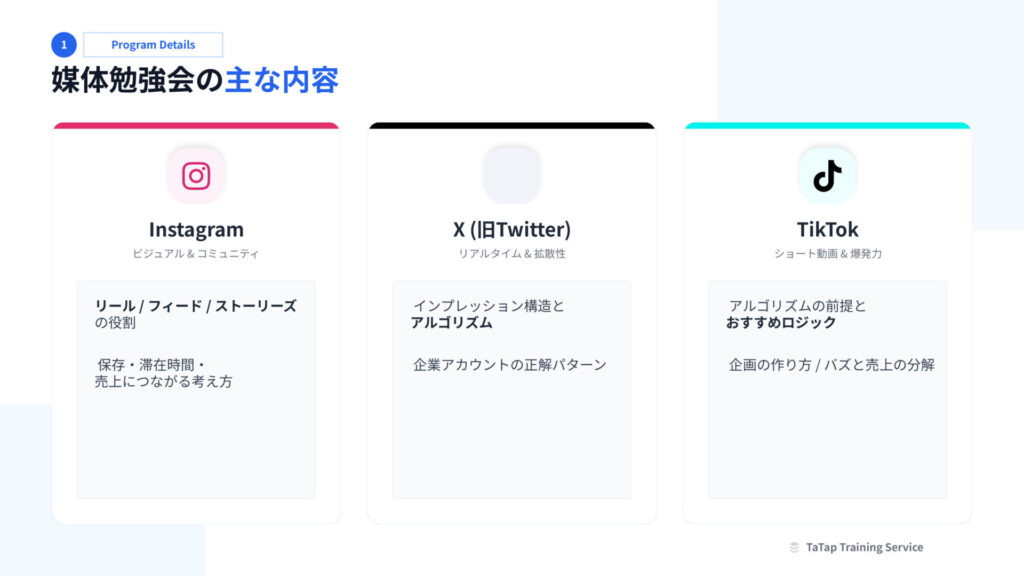Click the 媒体勉強会の主な内容 slide title
1024x576 pixels.
click(x=195, y=81)
